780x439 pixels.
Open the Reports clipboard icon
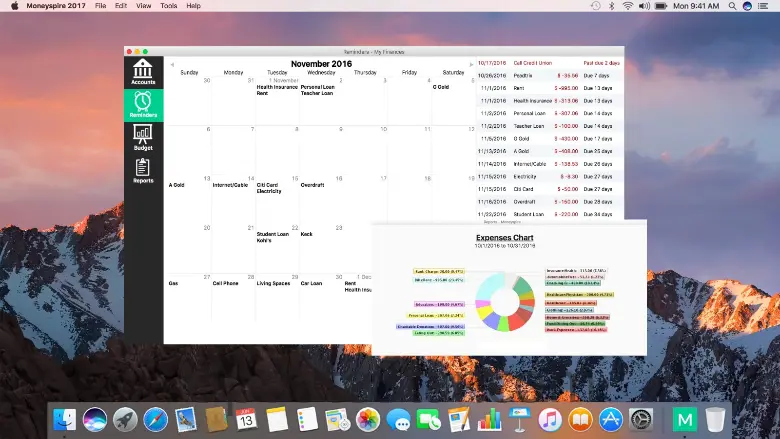coord(143,167)
